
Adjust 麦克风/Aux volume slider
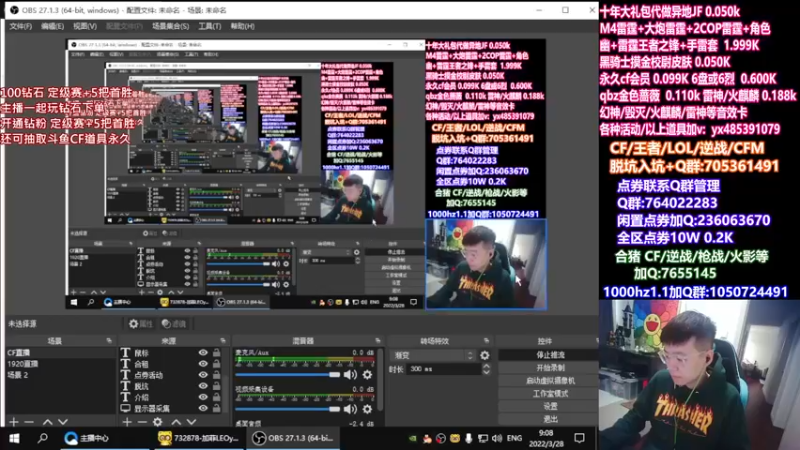click(x=287, y=374)
